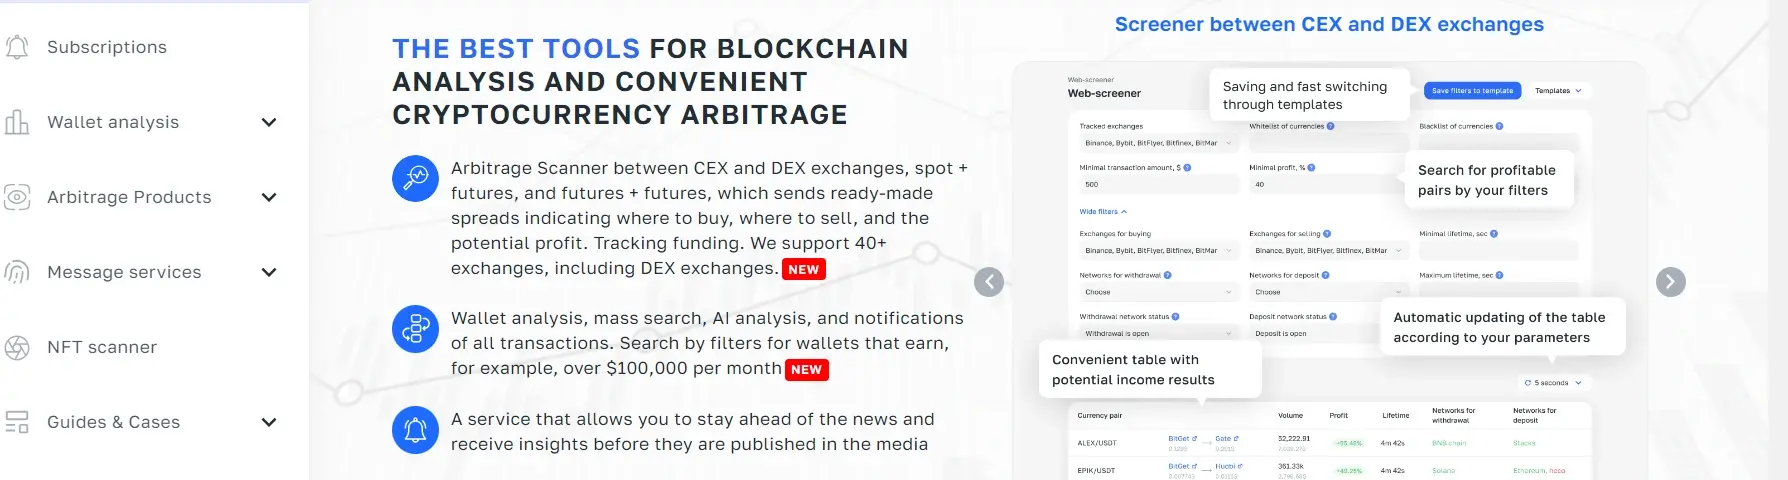Click the Screener between CEX and DEX heading

click(1329, 24)
